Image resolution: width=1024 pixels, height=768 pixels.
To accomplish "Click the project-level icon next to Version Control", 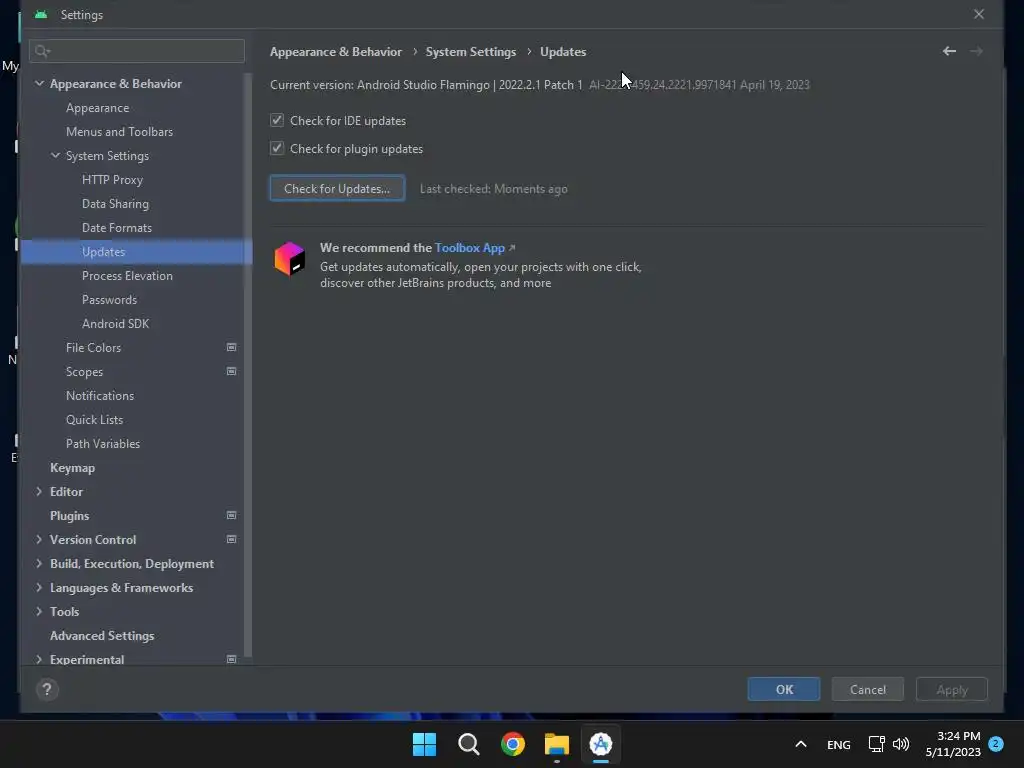I will pos(231,539).
